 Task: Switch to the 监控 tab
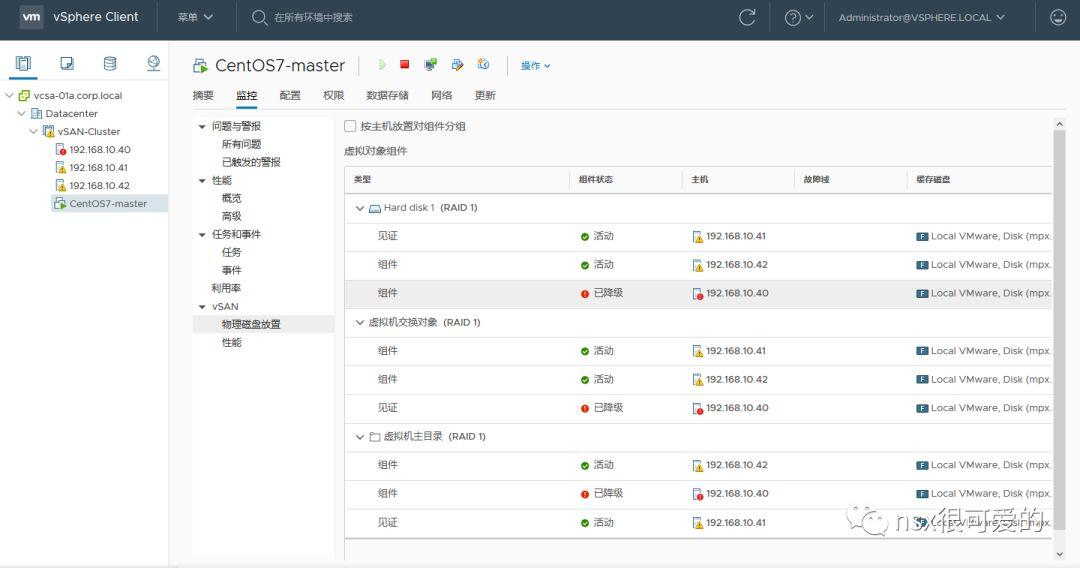pyautogui.click(x=247, y=96)
